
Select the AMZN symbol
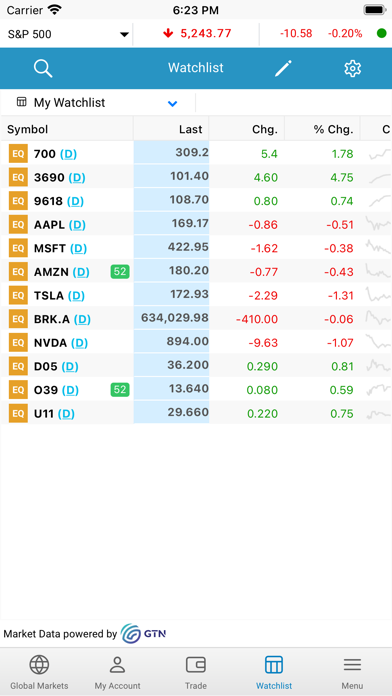[x=51, y=272]
